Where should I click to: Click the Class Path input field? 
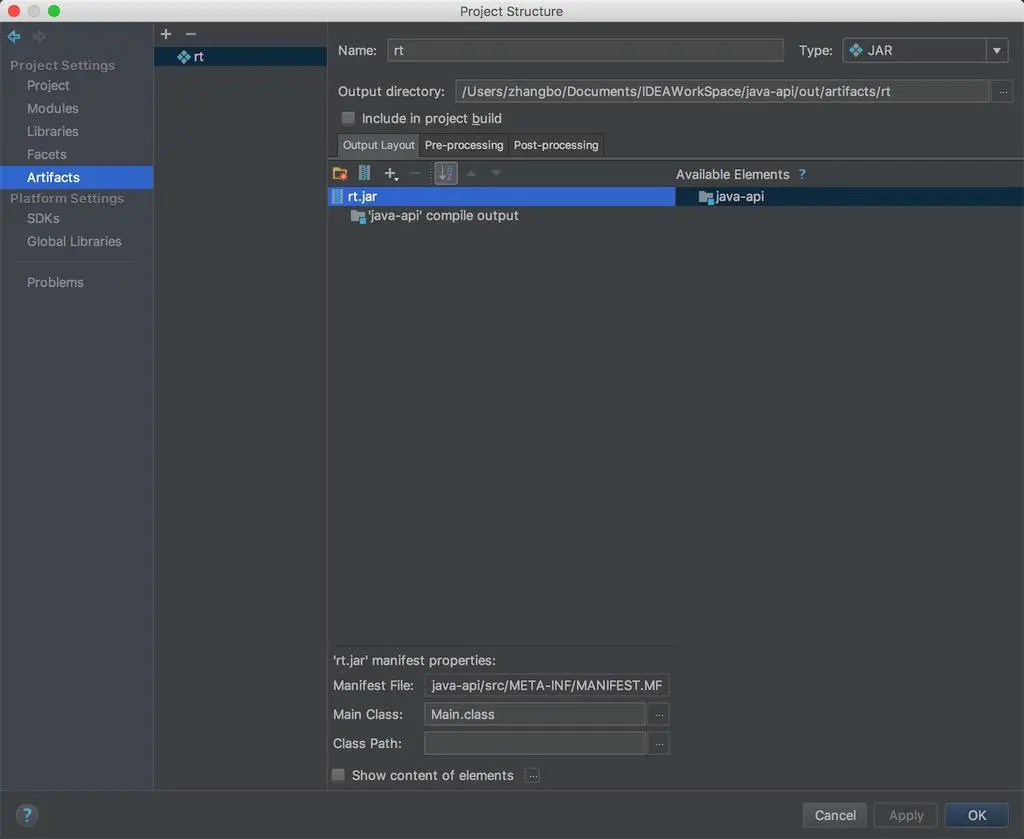pyautogui.click(x=535, y=744)
